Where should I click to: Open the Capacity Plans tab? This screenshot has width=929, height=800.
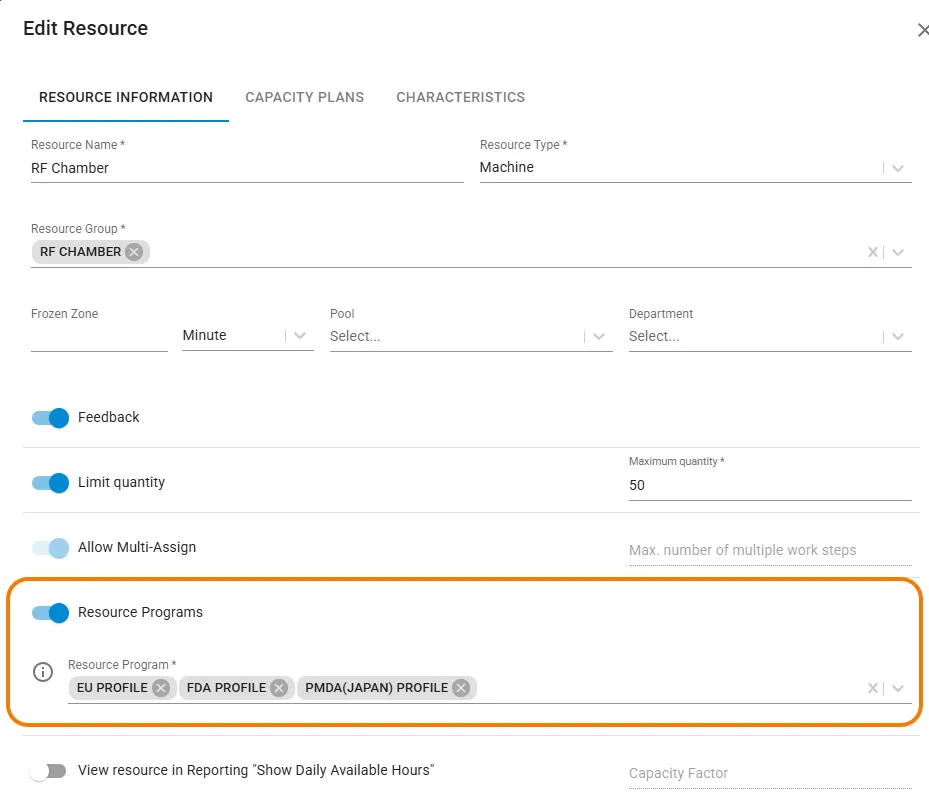305,97
